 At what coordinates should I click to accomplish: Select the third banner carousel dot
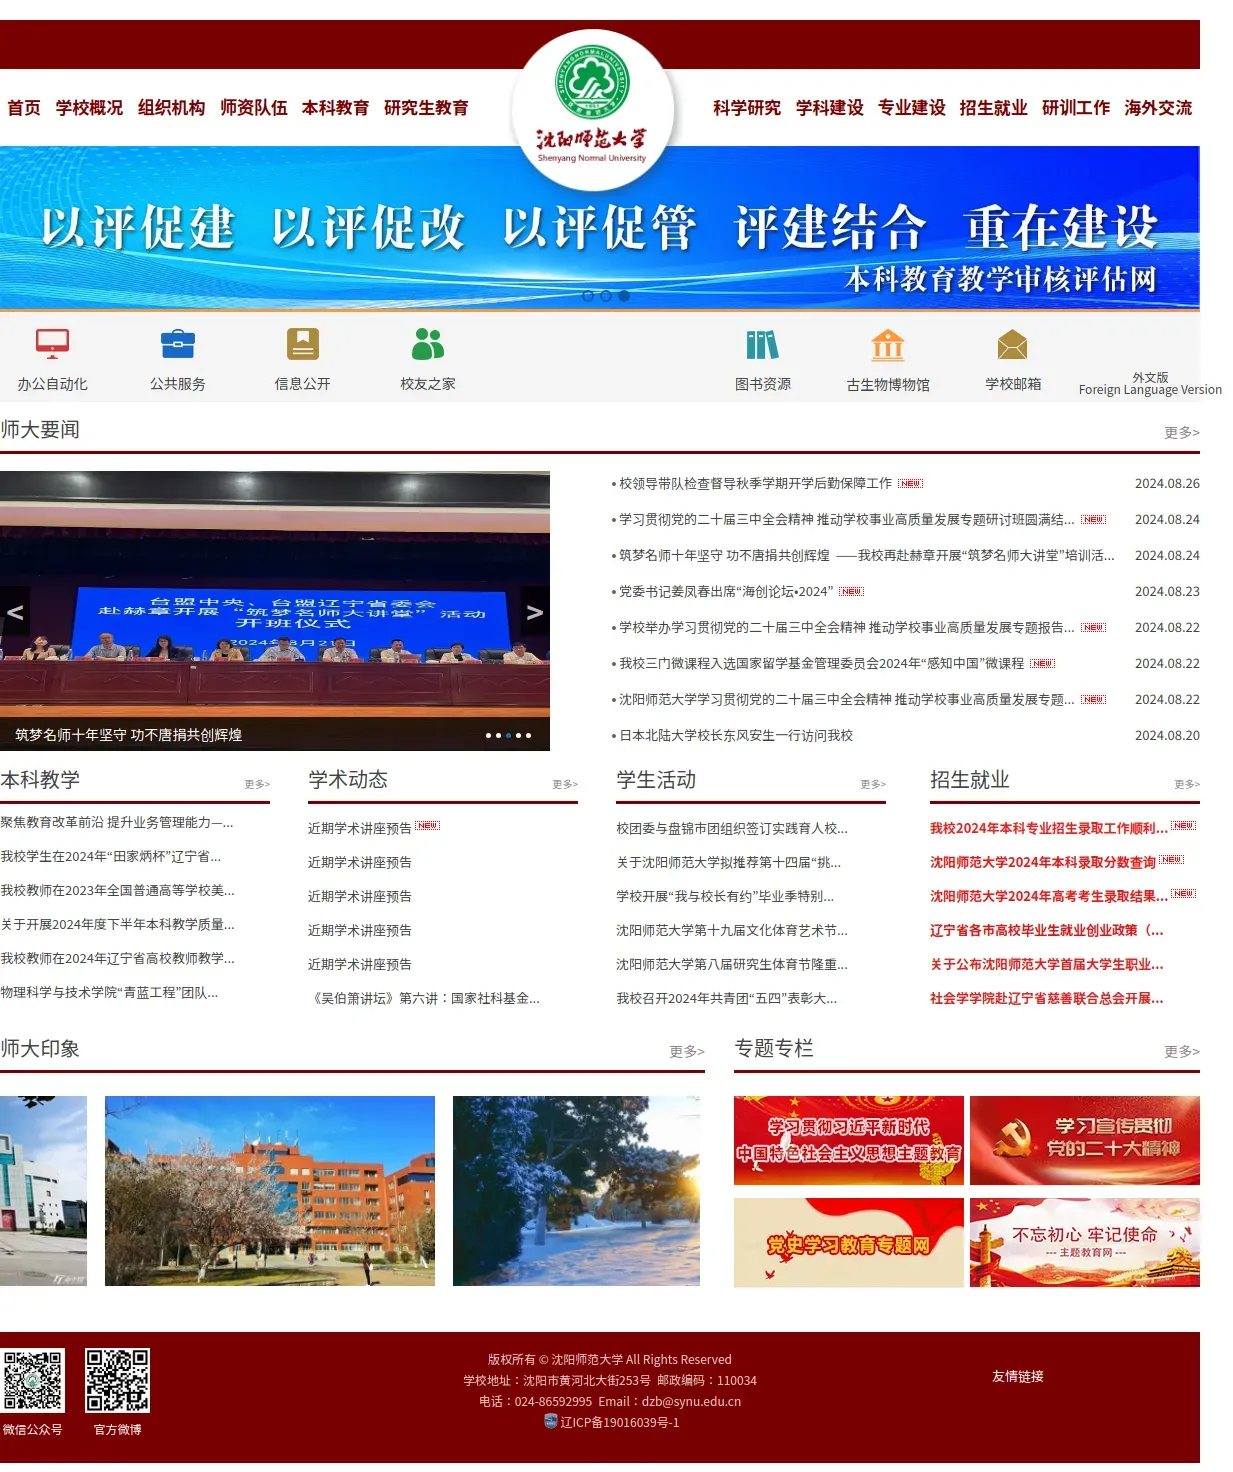[x=624, y=296]
